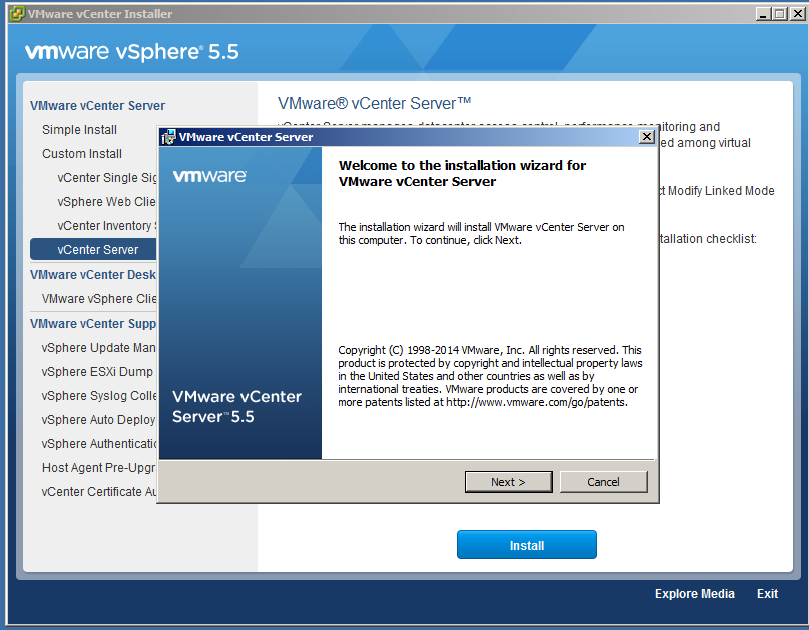Click Next in the installation wizard
The image size is (809, 630).
click(508, 482)
